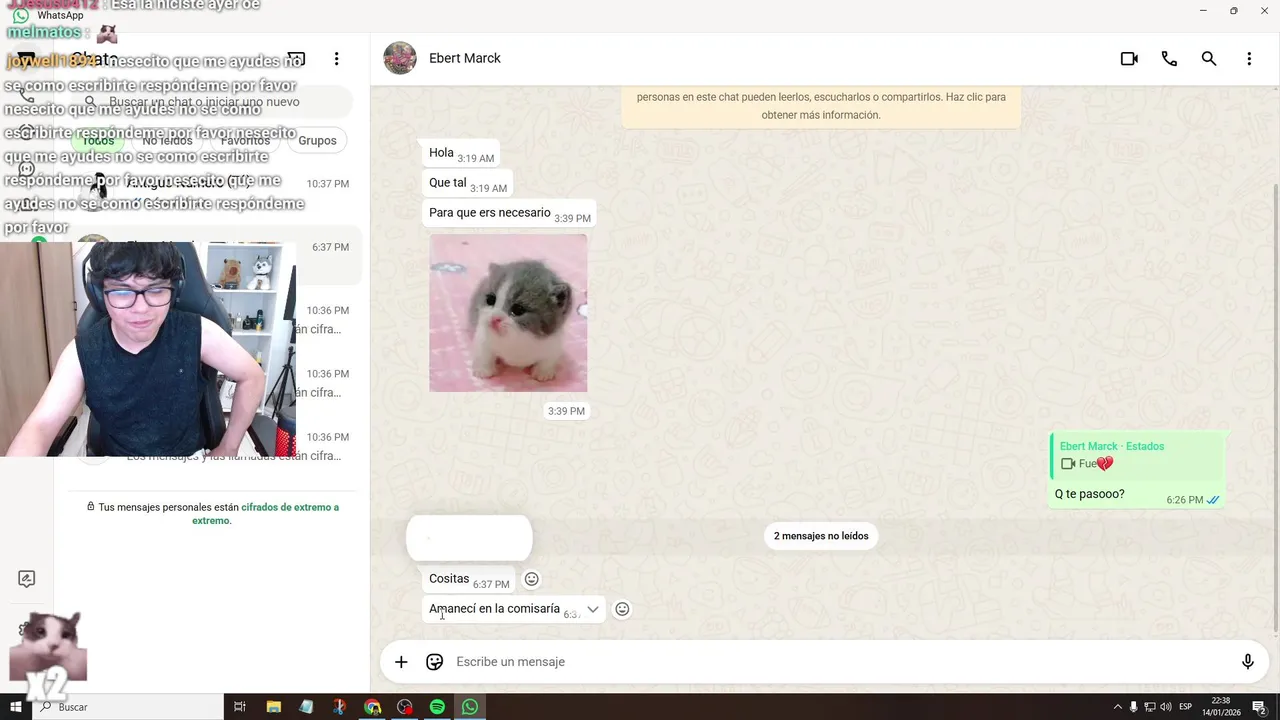
Task: Show hidden system tray icons
Action: pyautogui.click(x=1117, y=707)
